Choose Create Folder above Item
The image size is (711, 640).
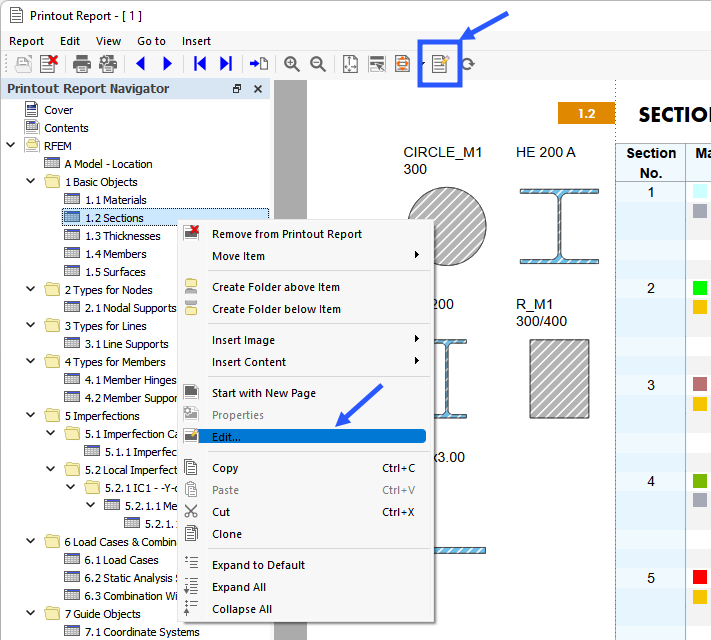307,287
